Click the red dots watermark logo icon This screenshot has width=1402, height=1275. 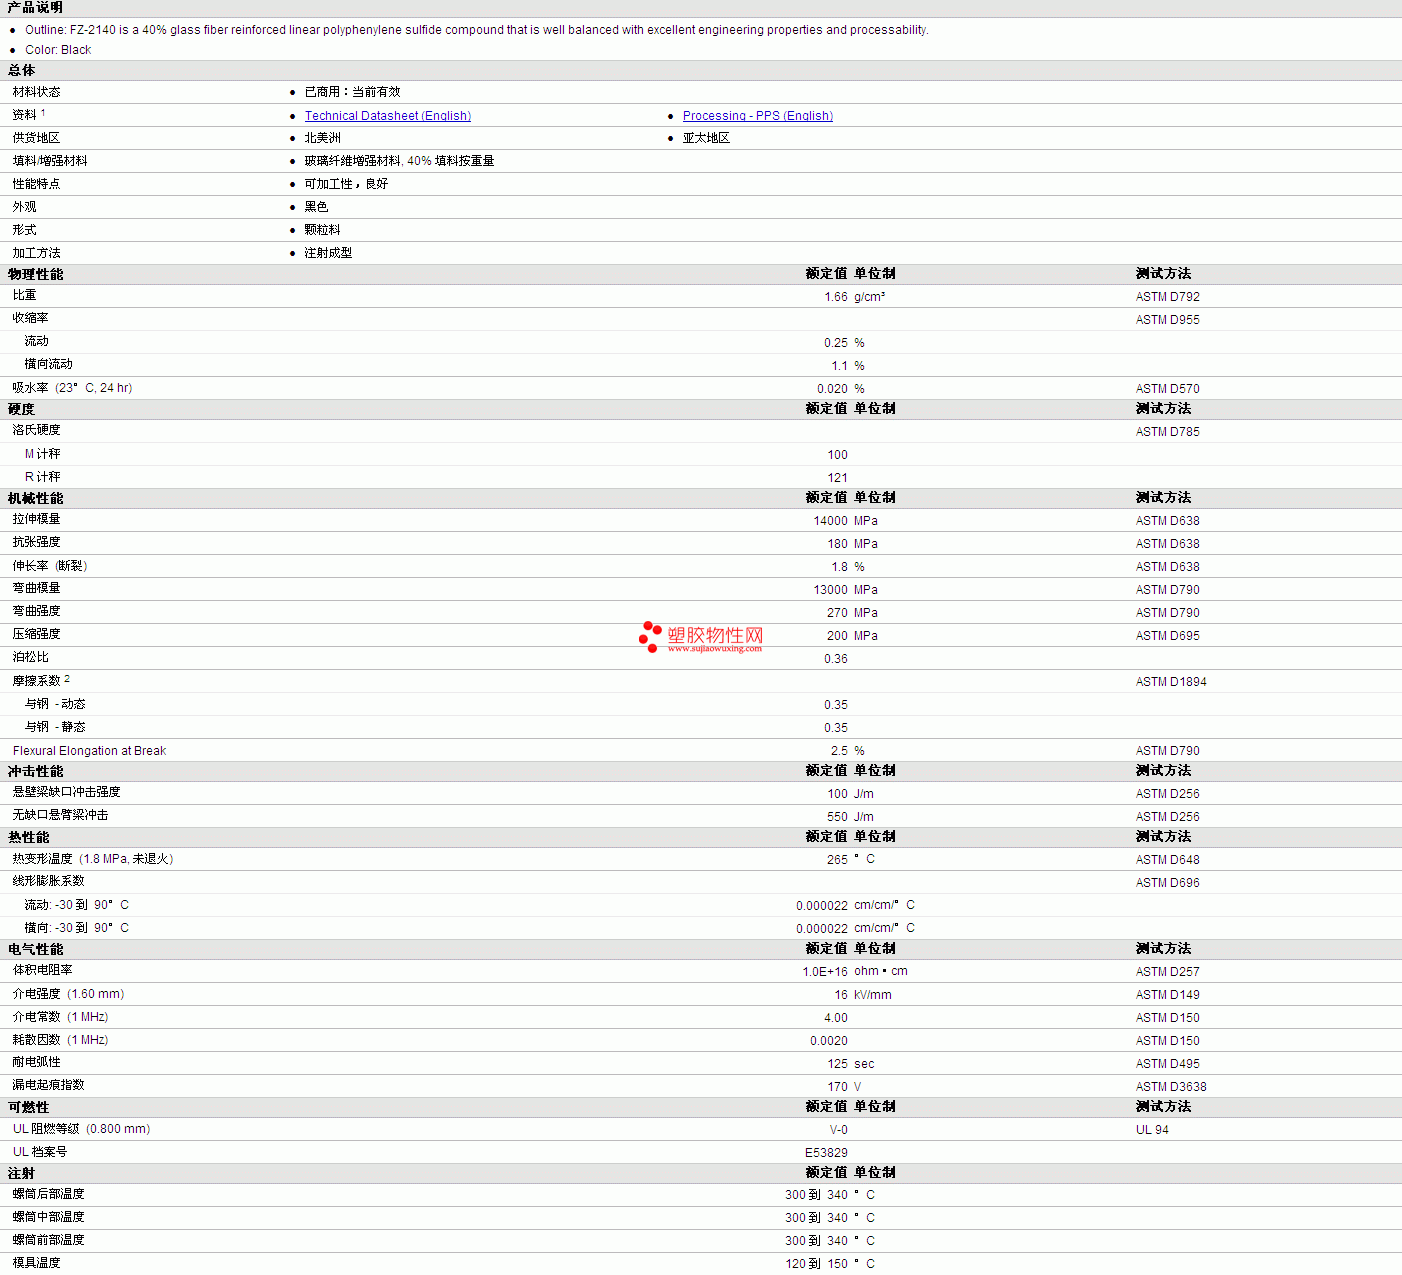point(650,636)
